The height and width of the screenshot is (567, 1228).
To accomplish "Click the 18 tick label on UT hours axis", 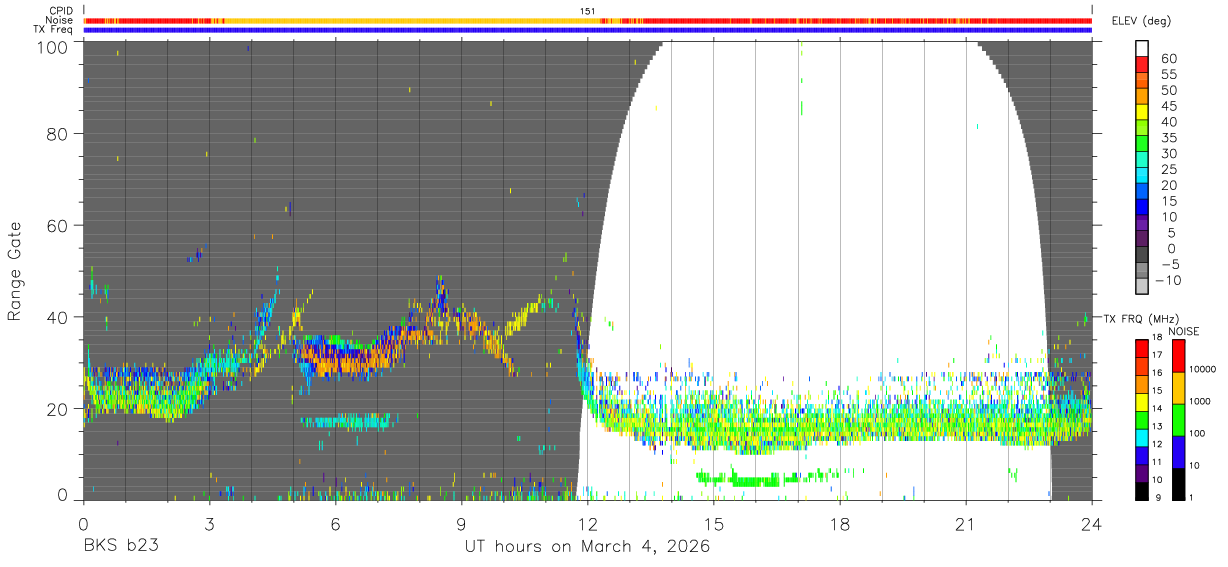I will 840,523.
